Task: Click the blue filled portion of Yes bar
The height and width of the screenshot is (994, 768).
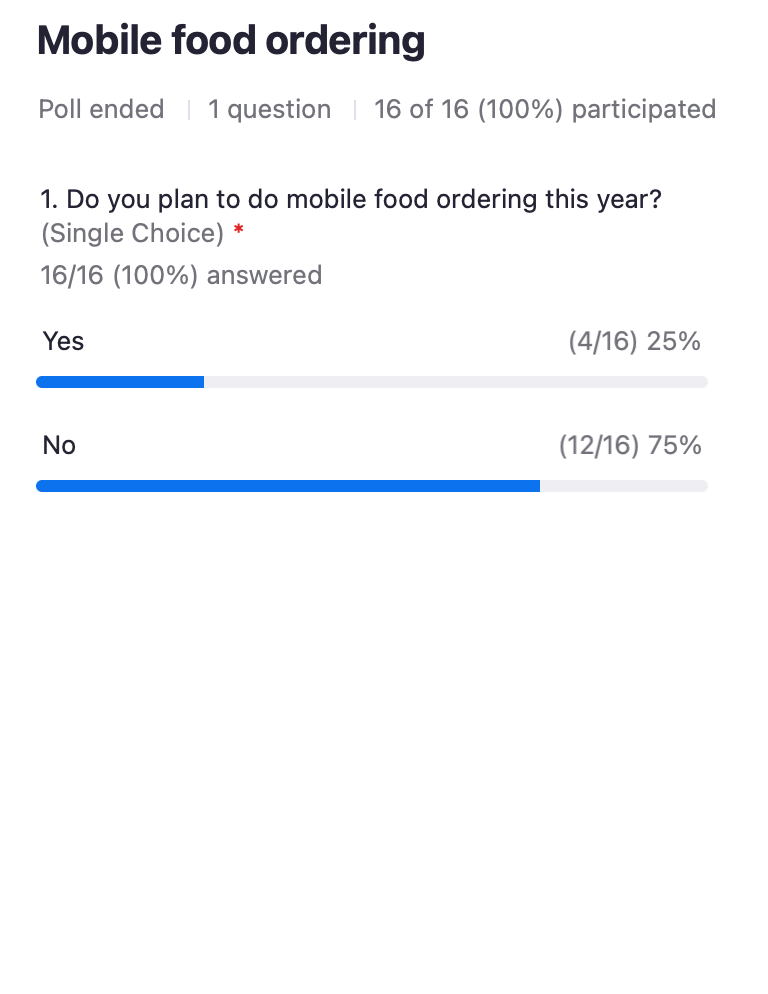Action: click(120, 382)
